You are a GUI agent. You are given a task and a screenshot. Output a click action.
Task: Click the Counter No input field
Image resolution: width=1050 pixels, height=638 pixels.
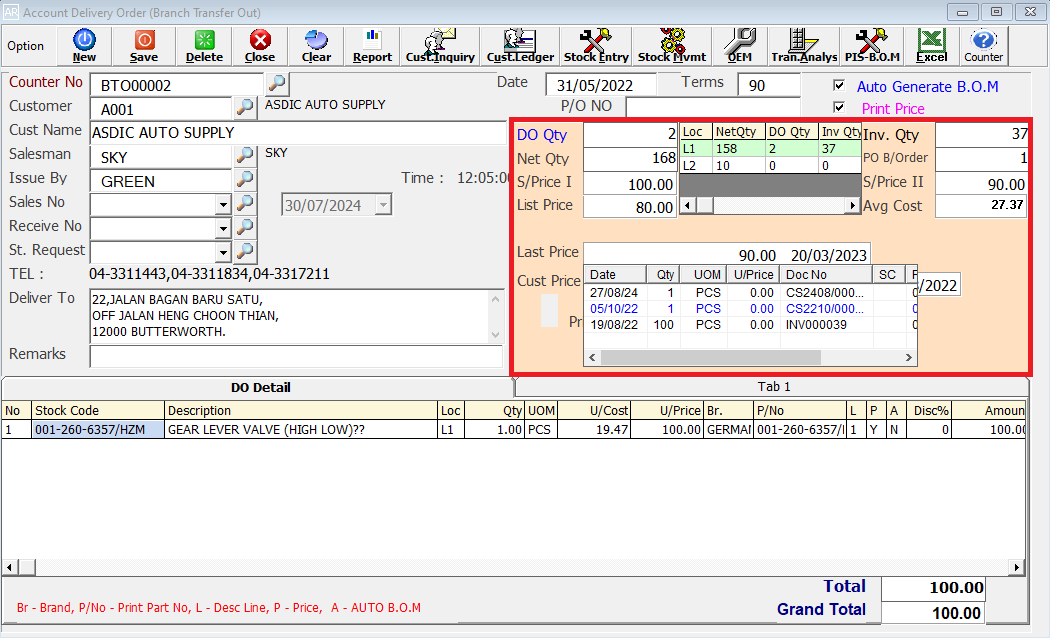(x=177, y=85)
